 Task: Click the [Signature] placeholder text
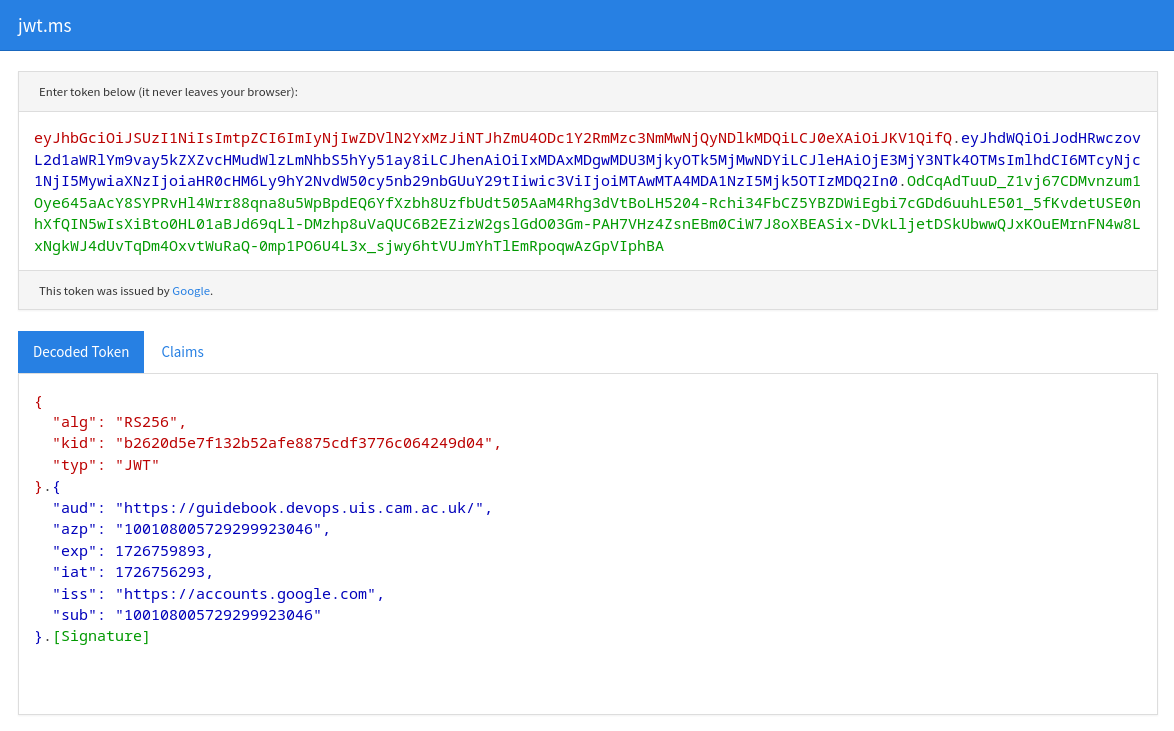pyautogui.click(x=101, y=636)
